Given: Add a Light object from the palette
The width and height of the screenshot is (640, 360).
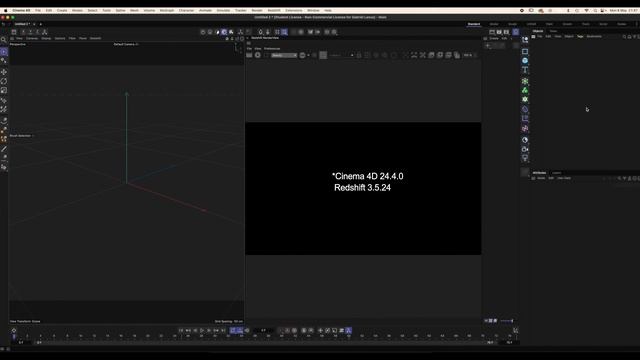Looking at the screenshot, I should 525,158.
